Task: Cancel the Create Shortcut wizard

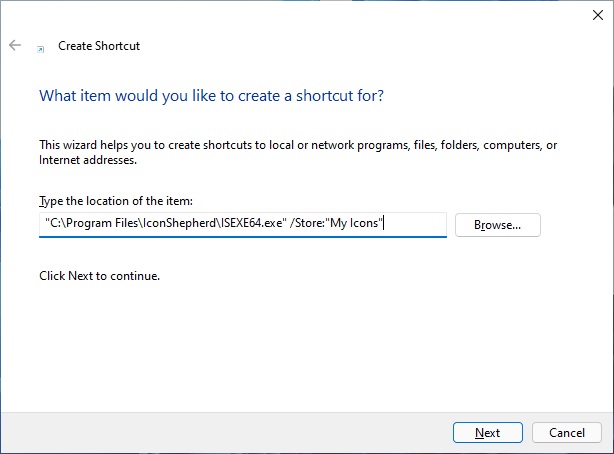Action: (x=567, y=432)
